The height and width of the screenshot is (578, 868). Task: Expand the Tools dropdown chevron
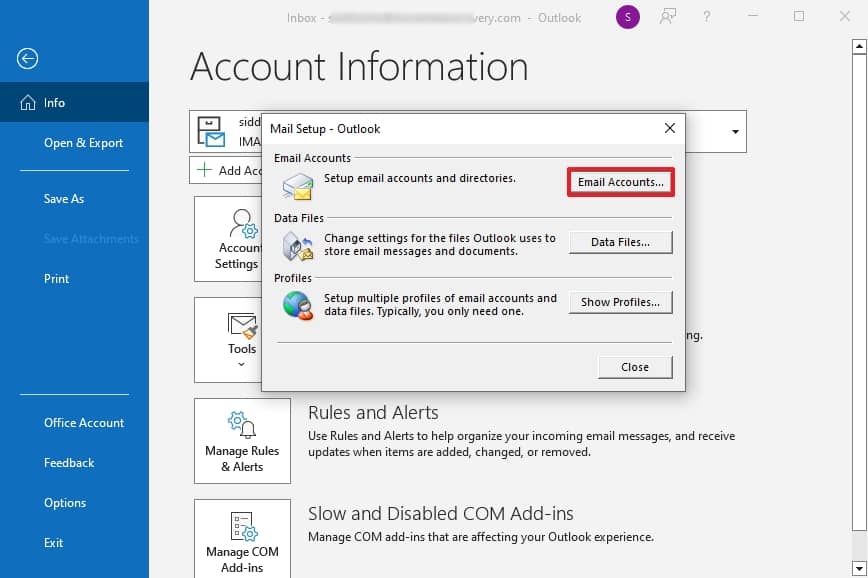[x=241, y=364]
